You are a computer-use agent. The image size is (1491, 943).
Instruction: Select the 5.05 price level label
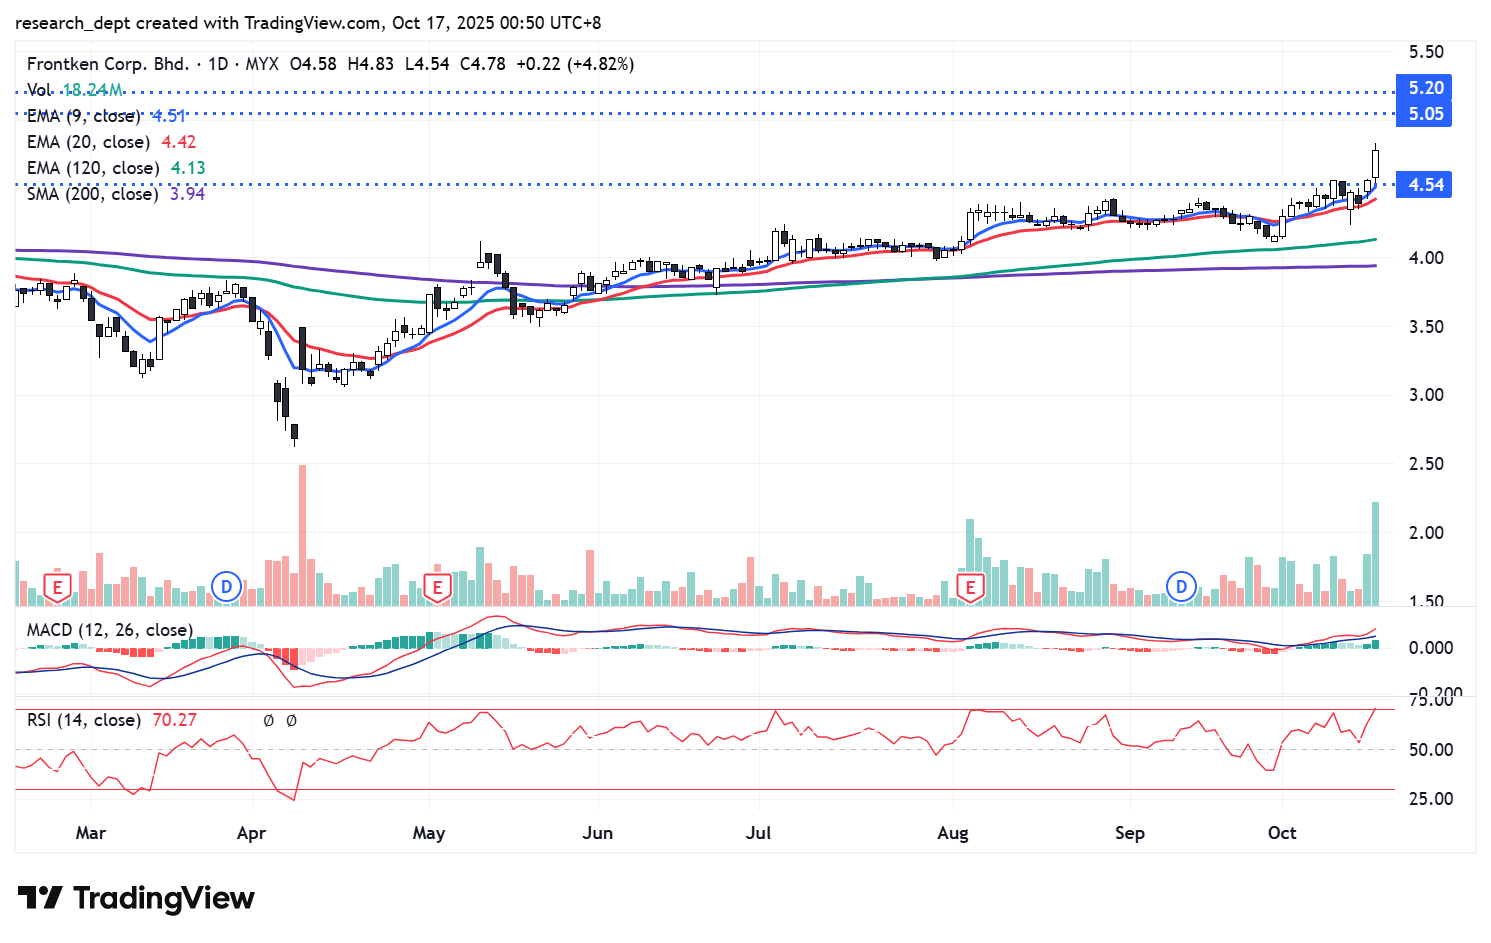[x=1425, y=114]
